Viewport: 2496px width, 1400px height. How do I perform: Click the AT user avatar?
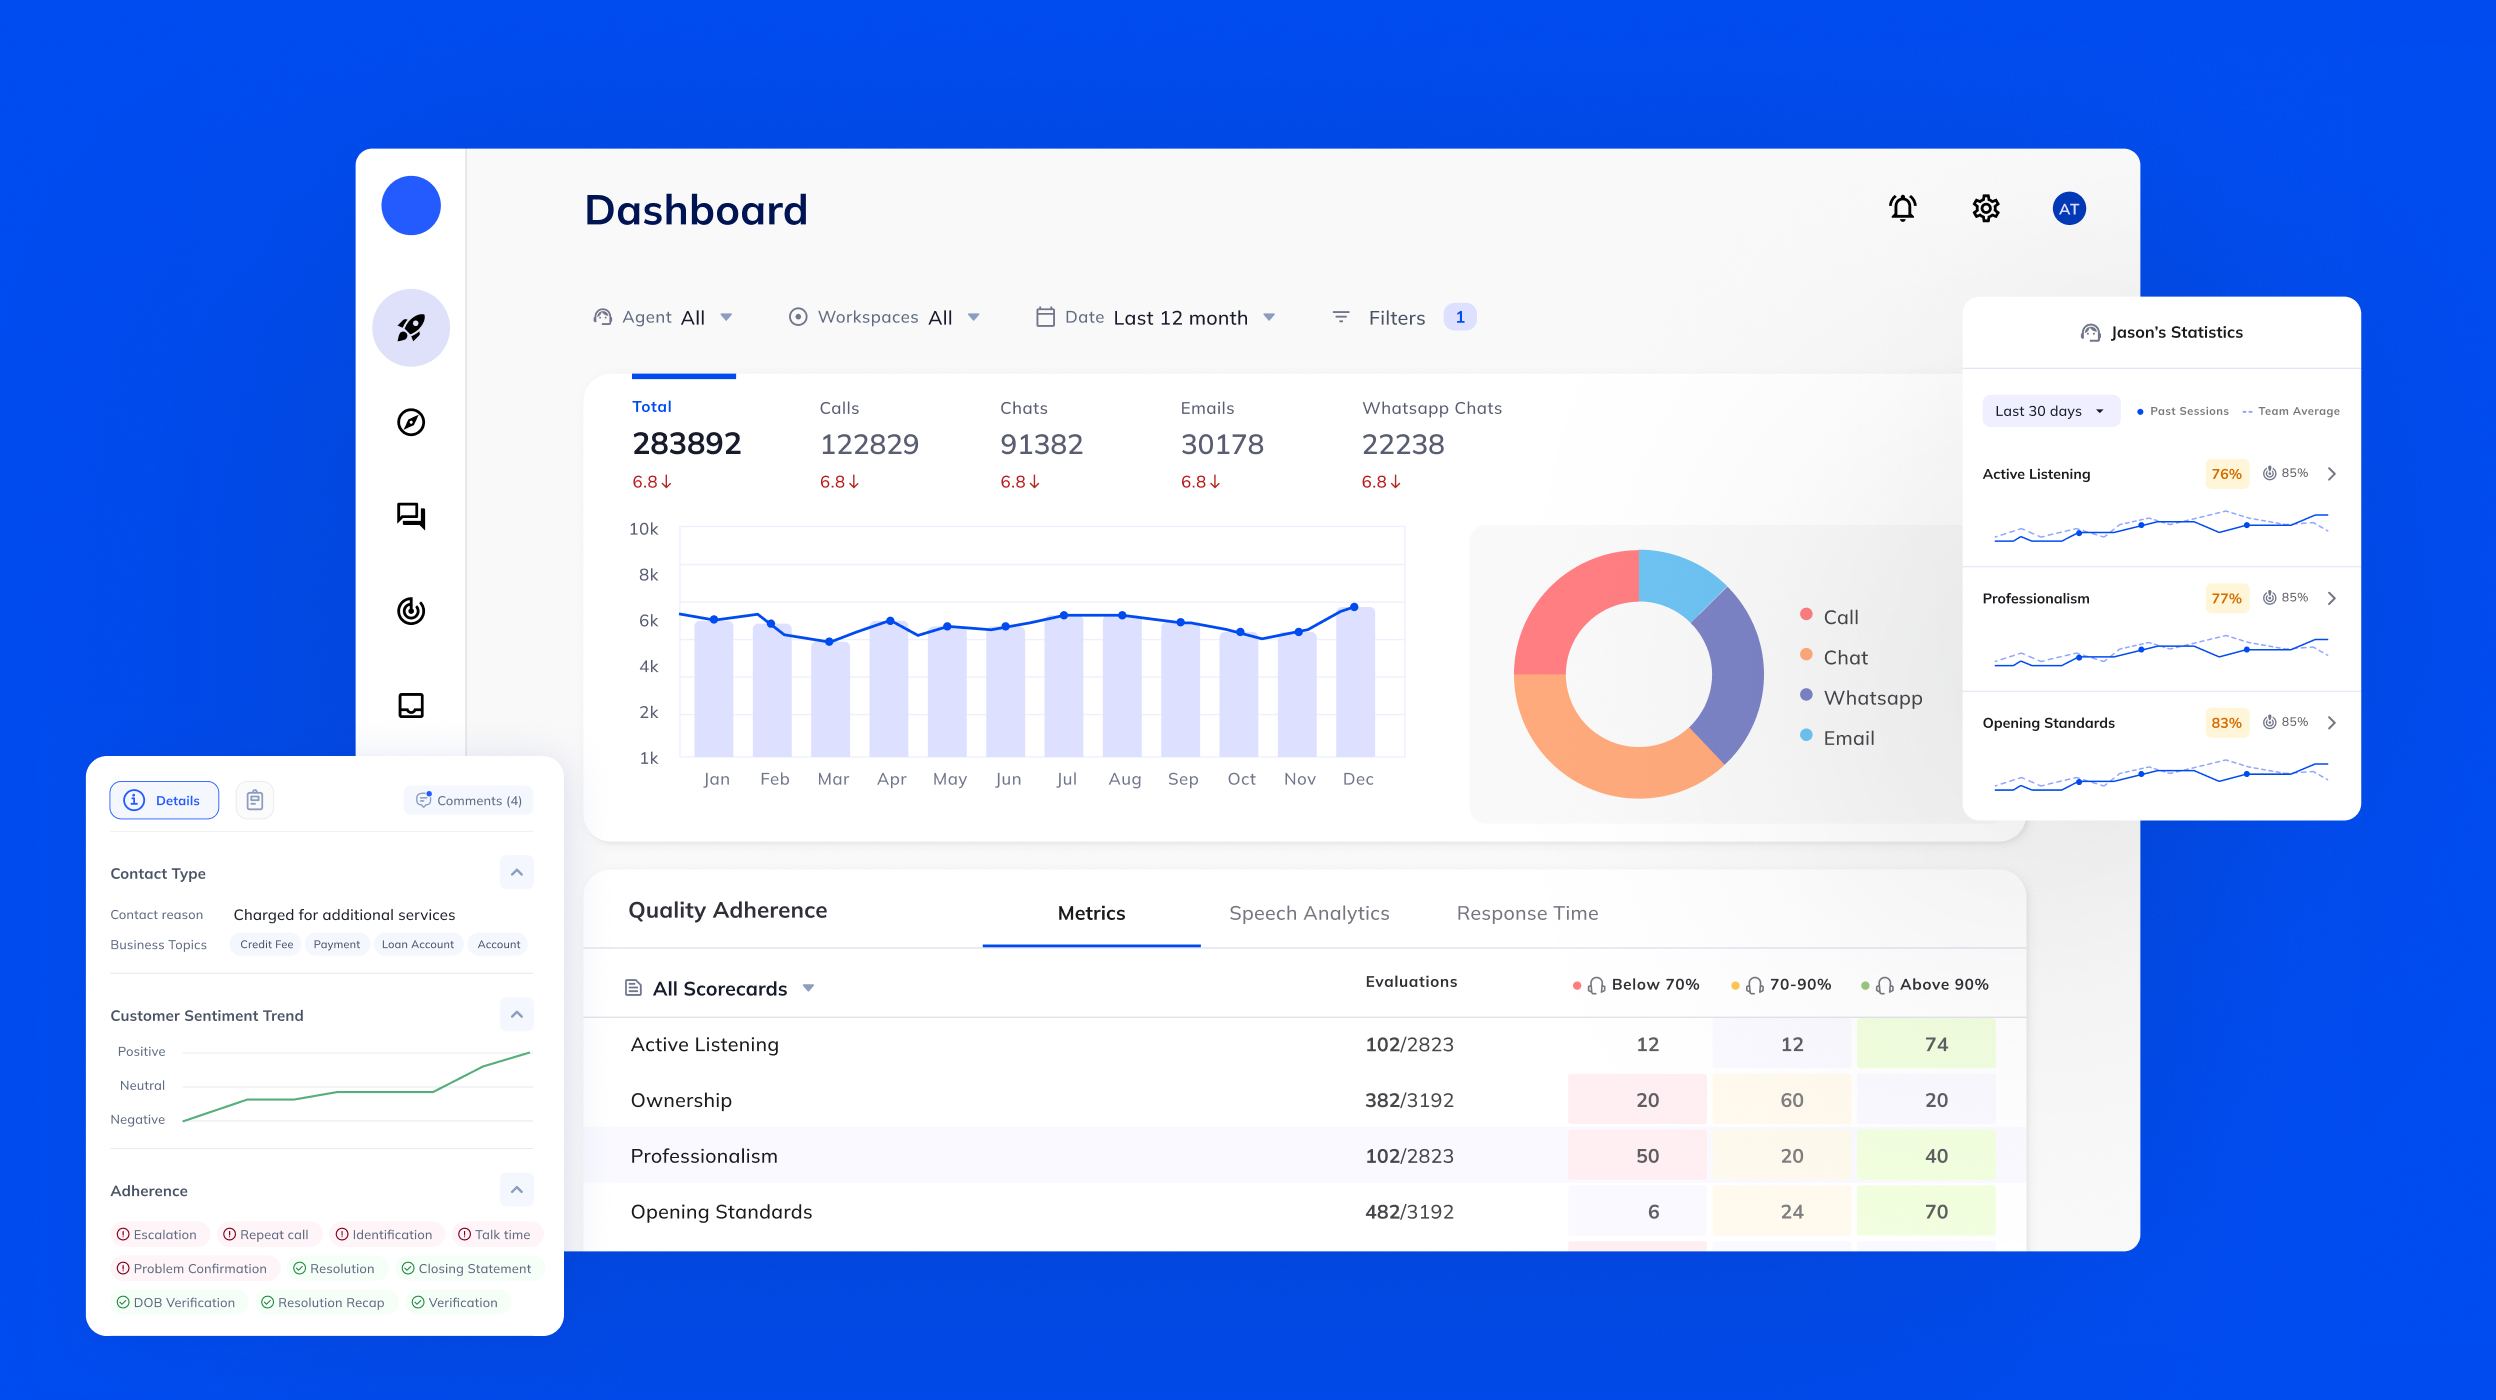click(2068, 208)
